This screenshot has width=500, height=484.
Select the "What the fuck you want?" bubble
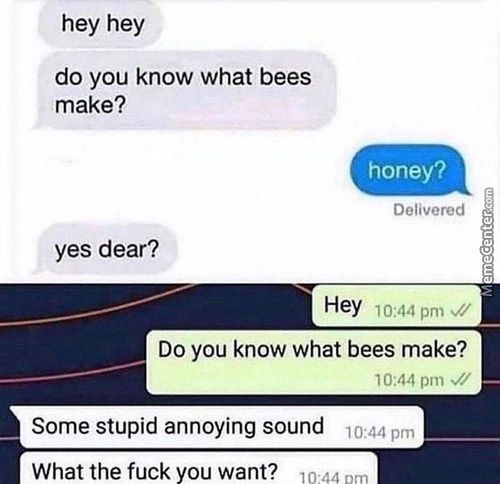[199, 469]
